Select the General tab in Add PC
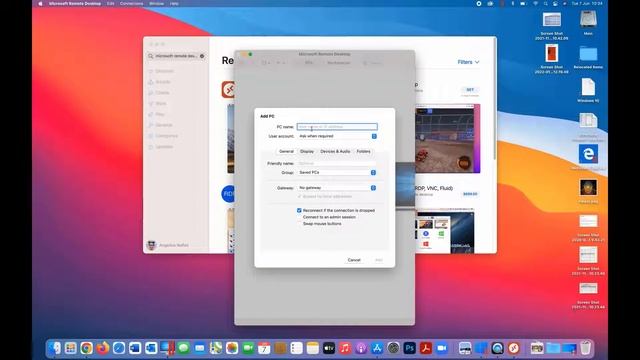Viewport: 640px width, 360px height. click(x=286, y=151)
